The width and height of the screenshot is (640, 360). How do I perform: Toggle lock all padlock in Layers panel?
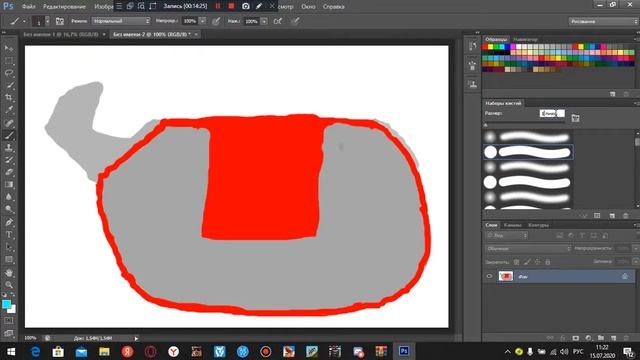point(548,262)
